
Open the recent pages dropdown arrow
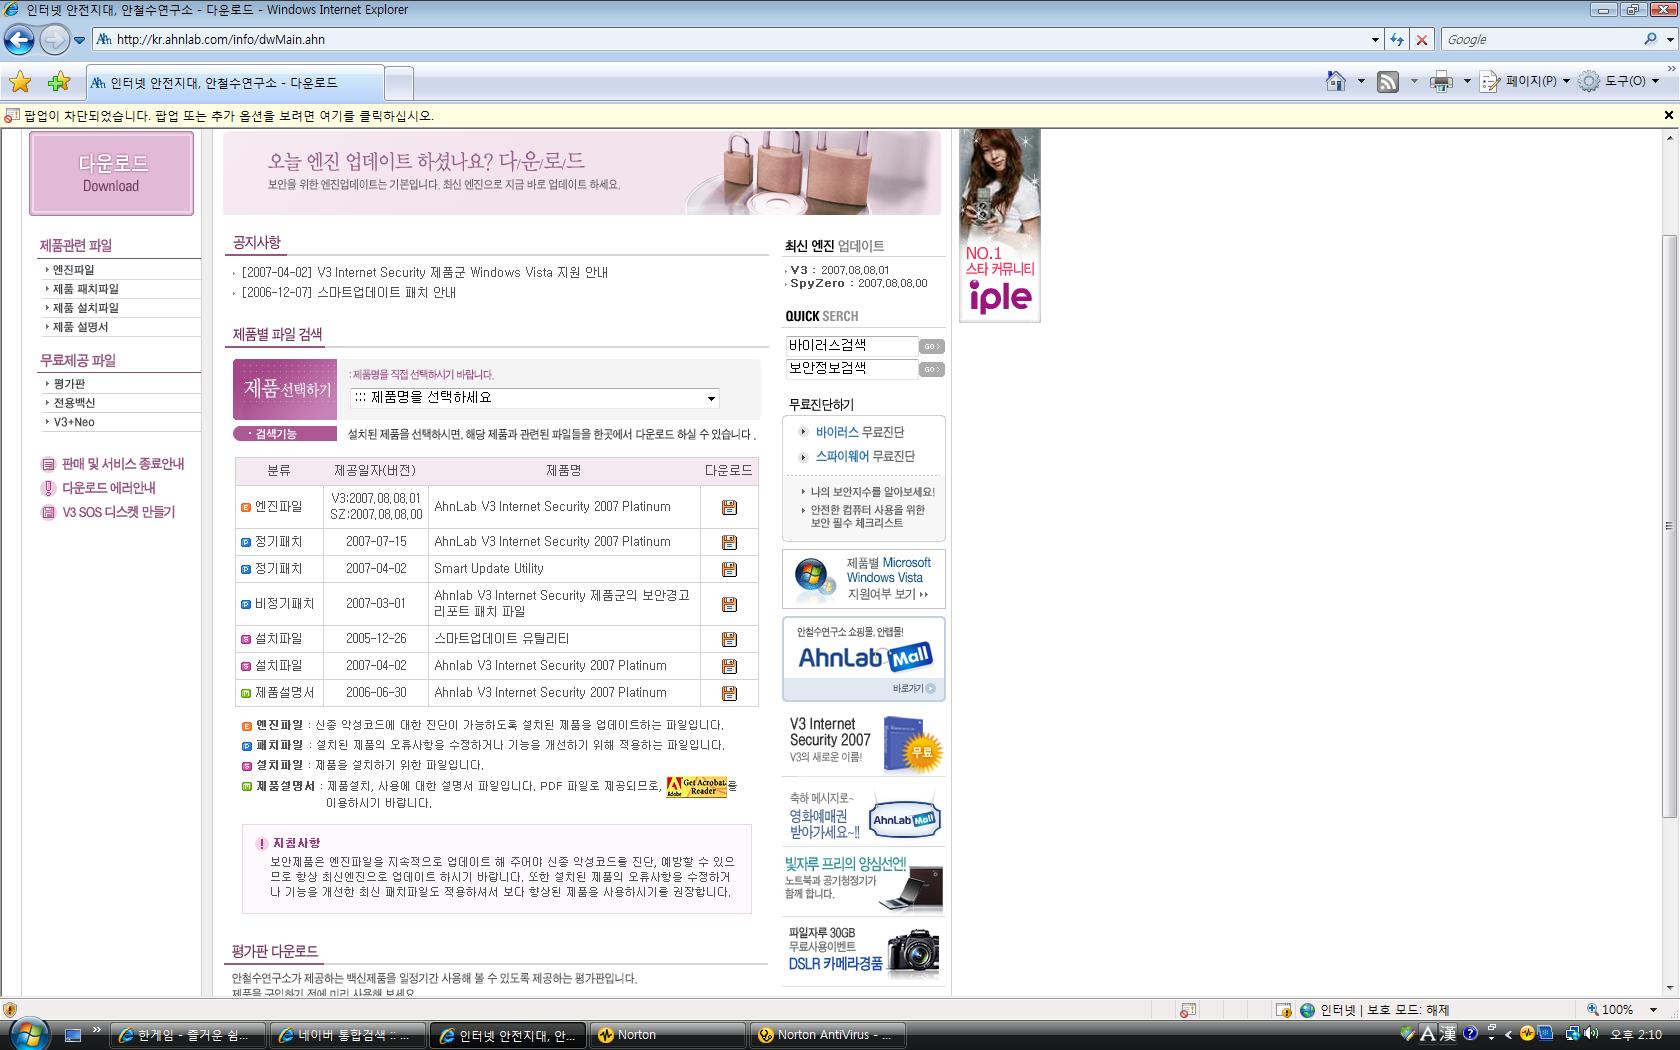click(80, 40)
